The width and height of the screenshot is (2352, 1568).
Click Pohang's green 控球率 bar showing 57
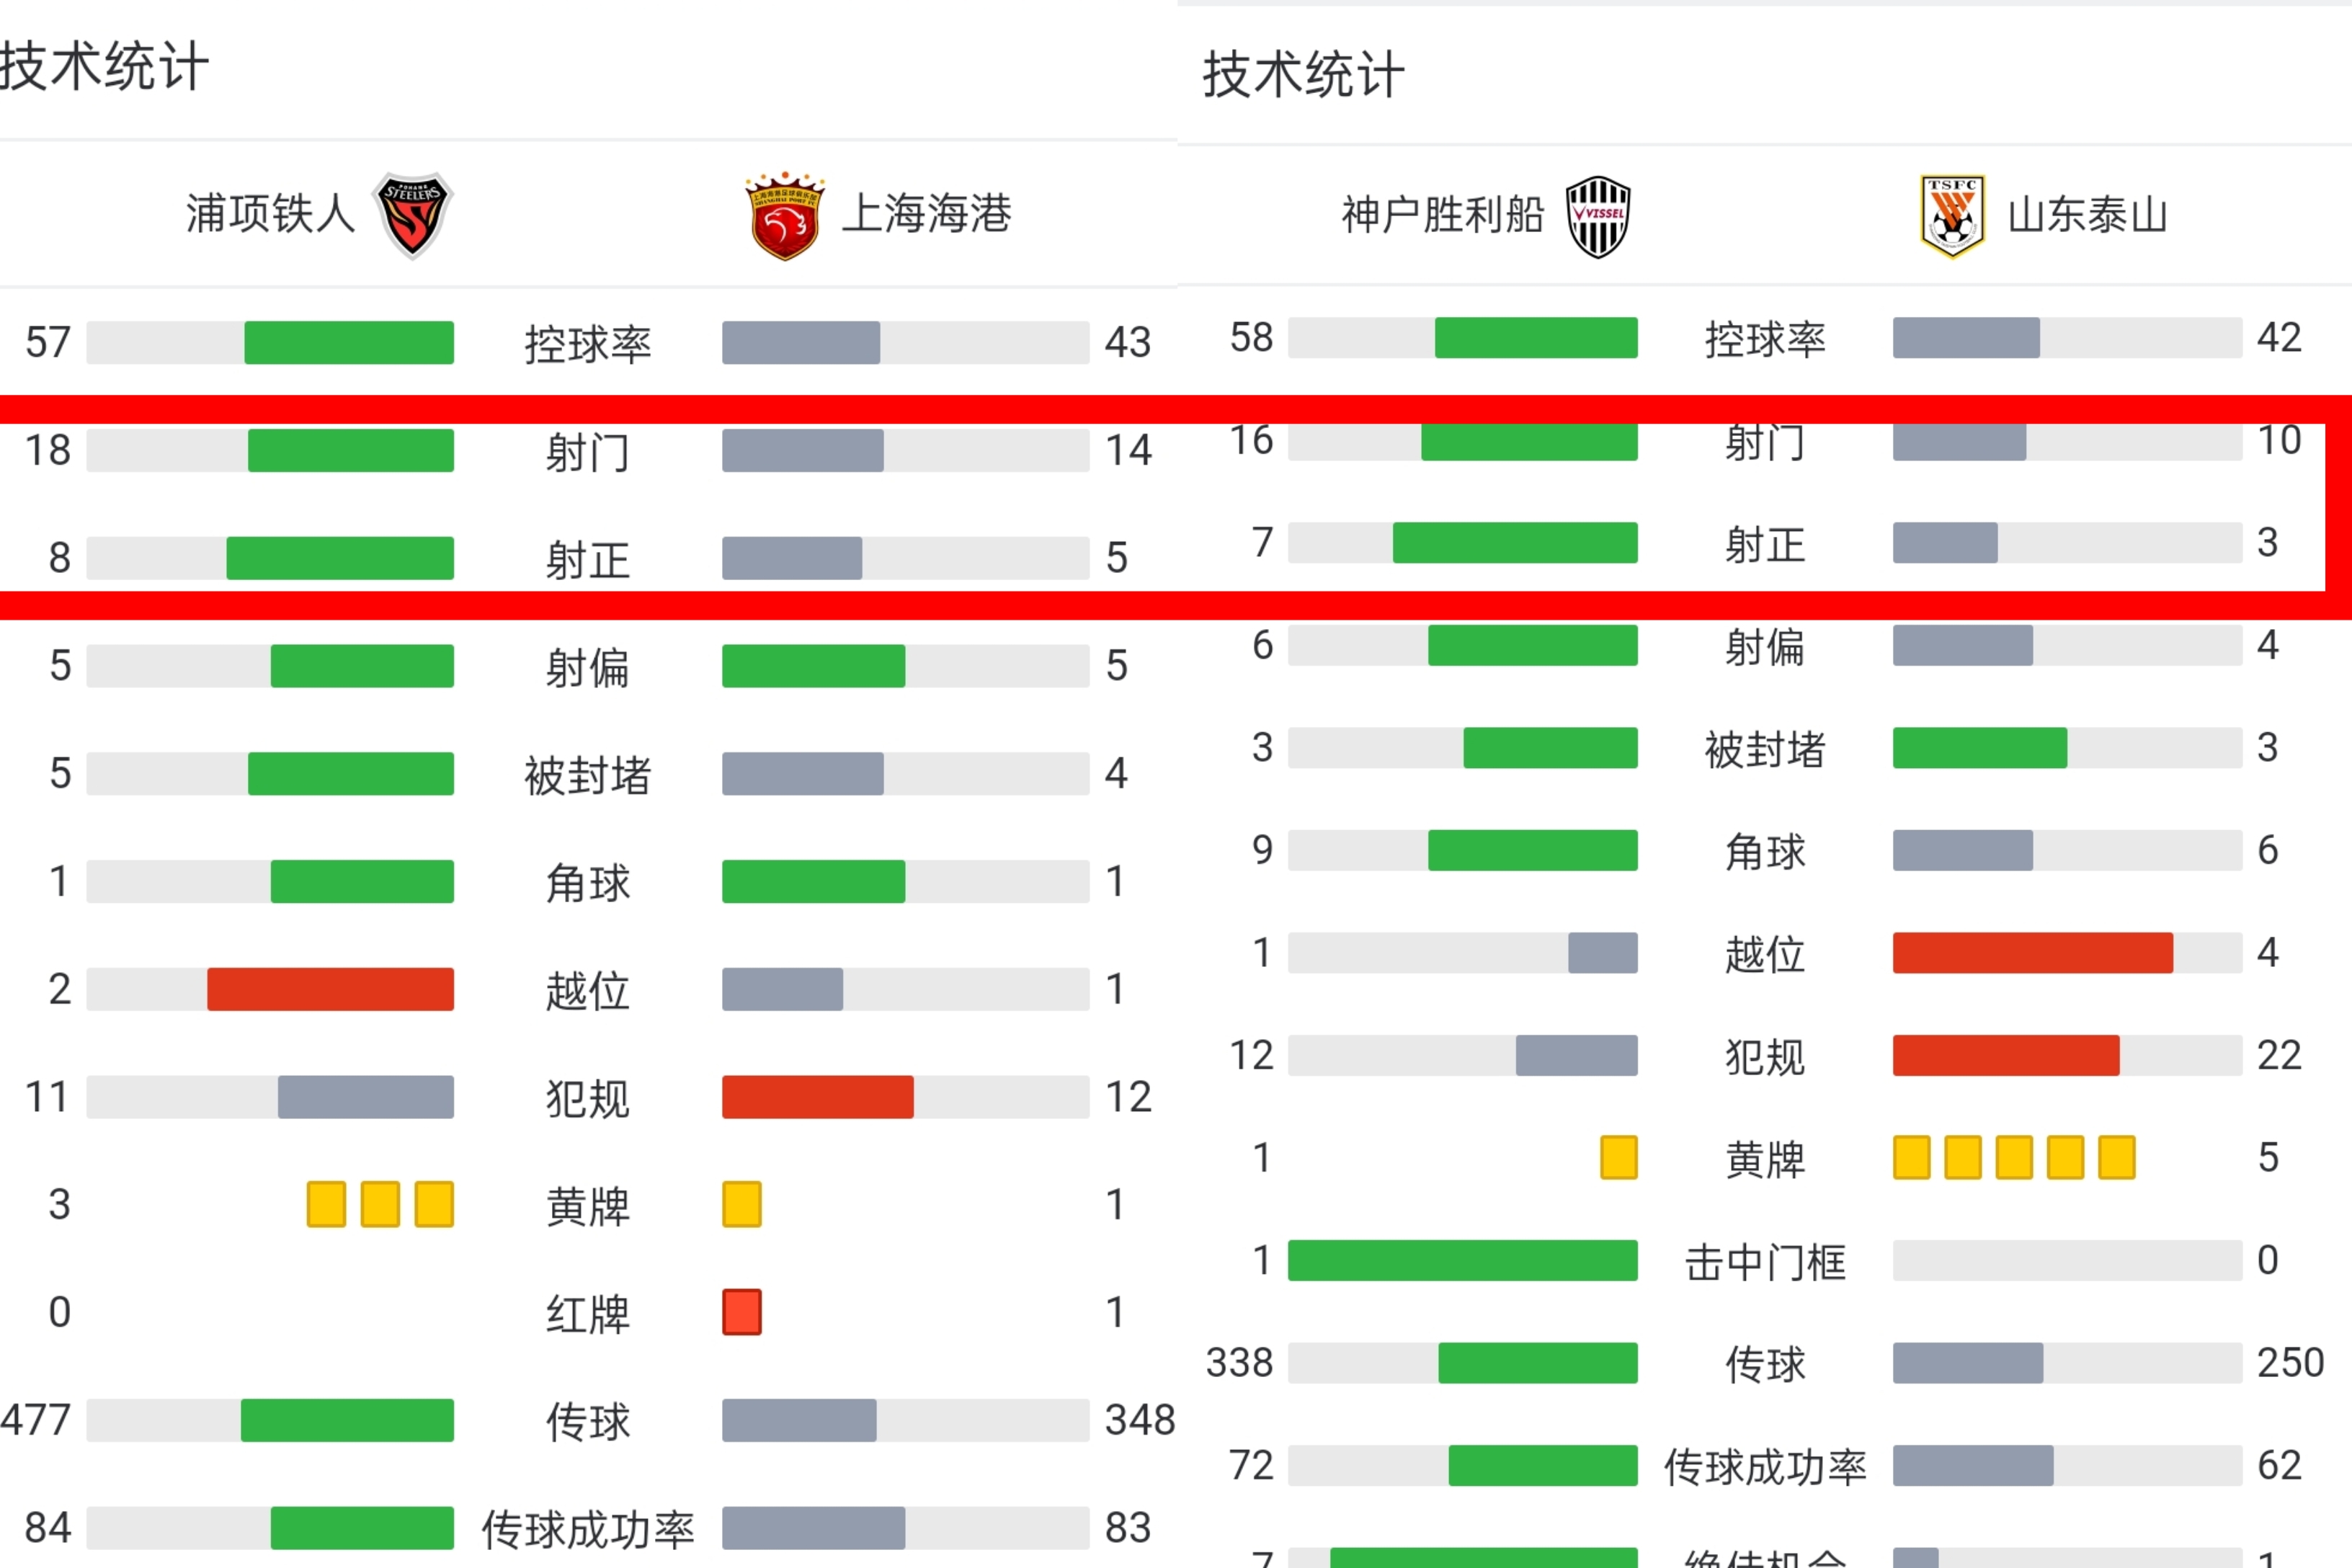click(349, 342)
